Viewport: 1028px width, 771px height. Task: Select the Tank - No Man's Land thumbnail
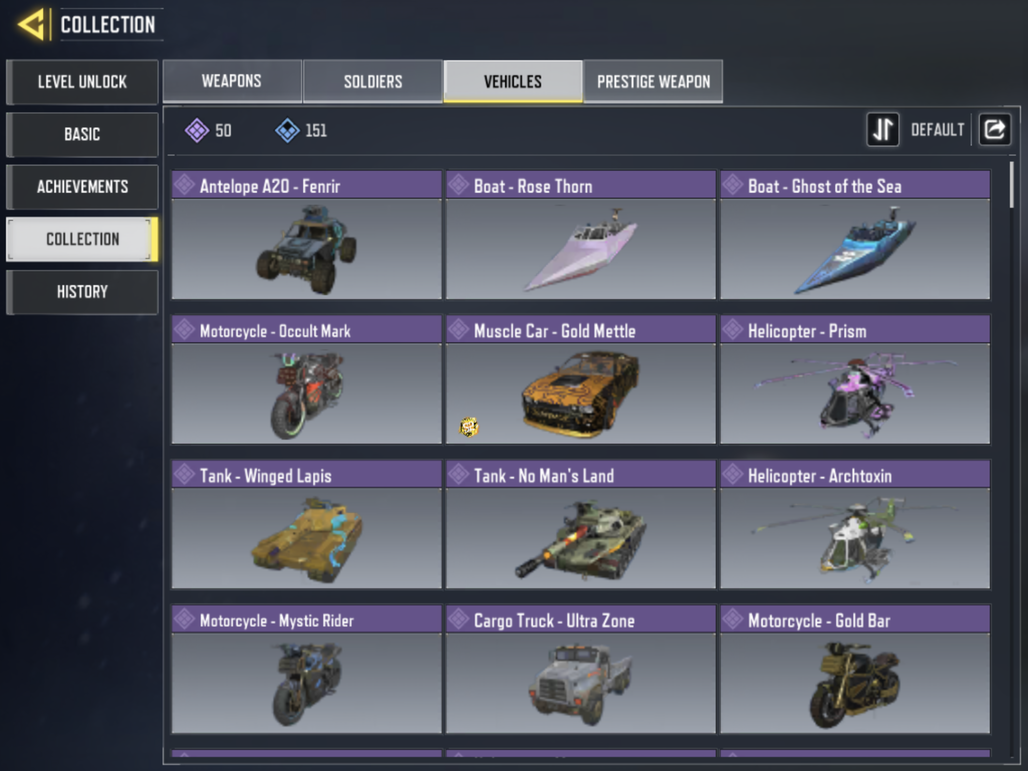pos(580,538)
